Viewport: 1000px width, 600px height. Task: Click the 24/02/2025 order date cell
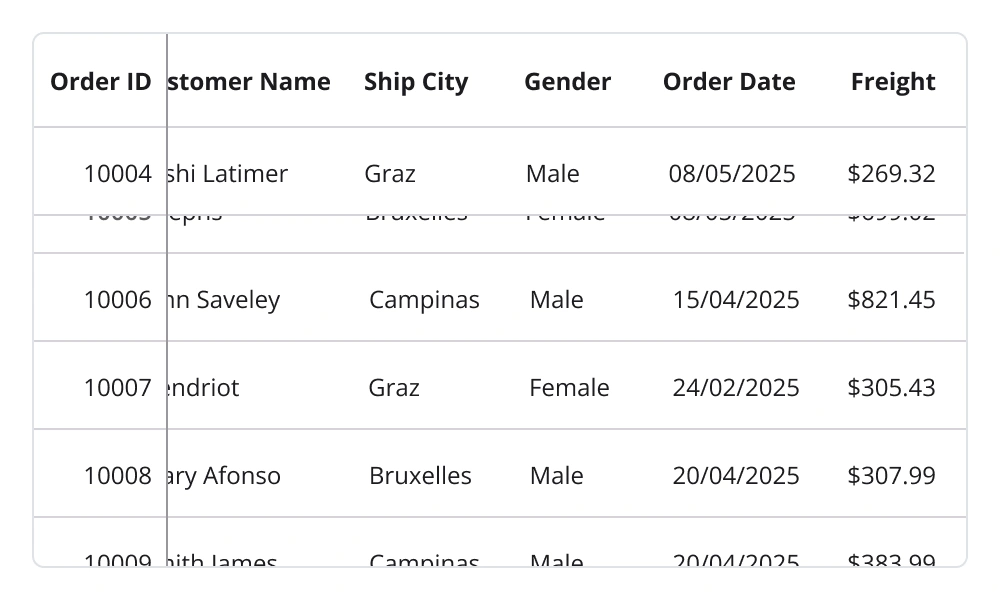[x=736, y=388]
